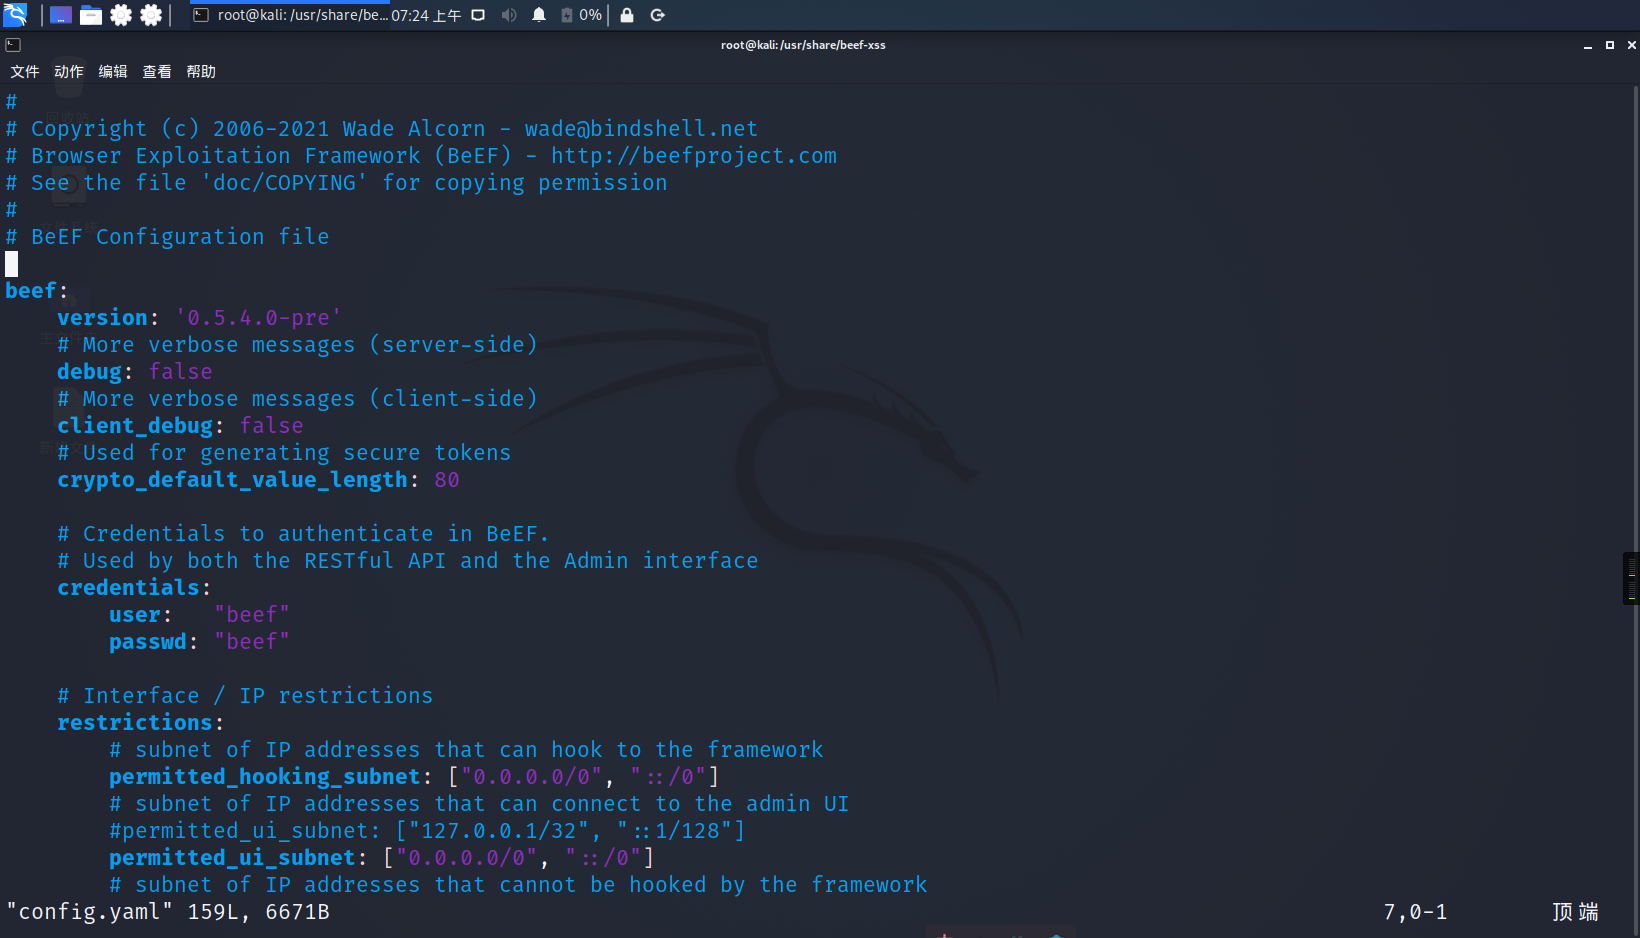Open the file manager from the top panel

coord(90,15)
